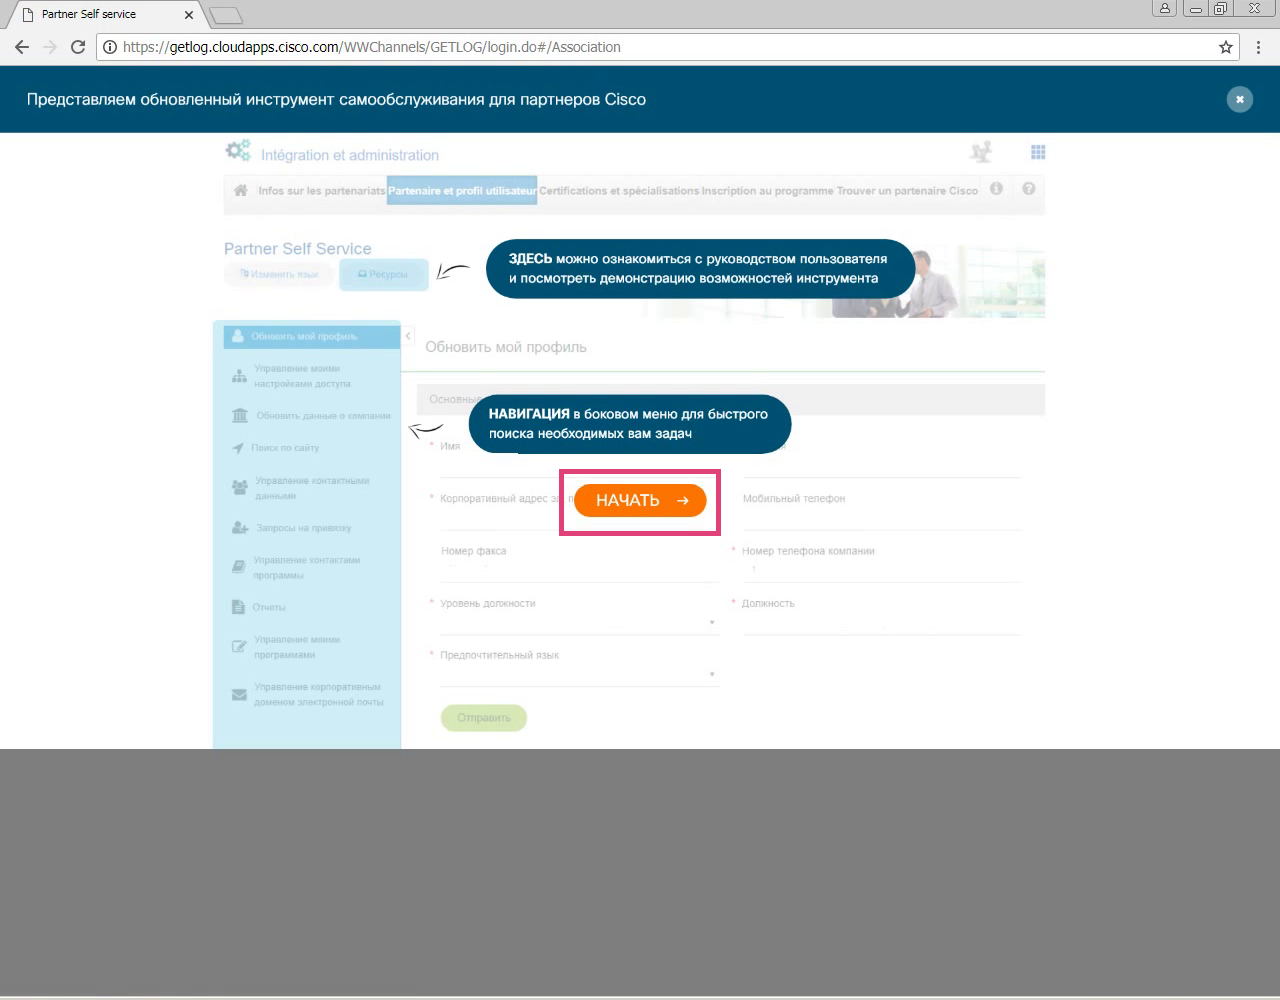This screenshot has width=1280, height=1000.
Task: Open the Chrome three-dot menu
Action: click(x=1258, y=47)
